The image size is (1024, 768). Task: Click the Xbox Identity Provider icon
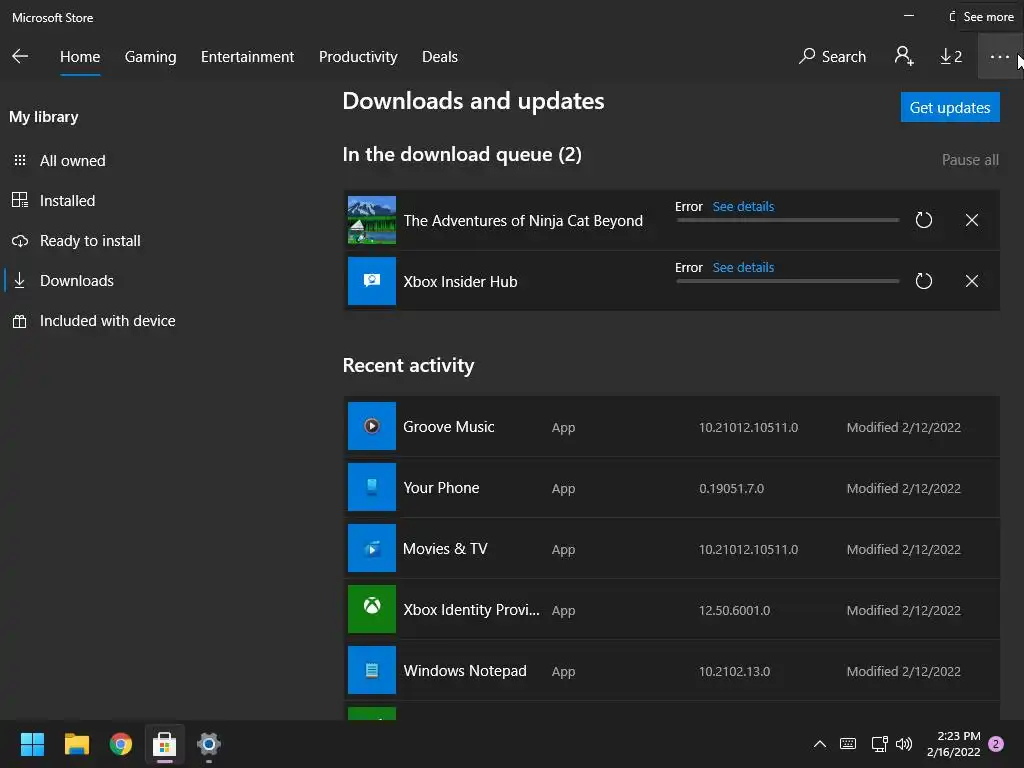pyautogui.click(x=372, y=609)
